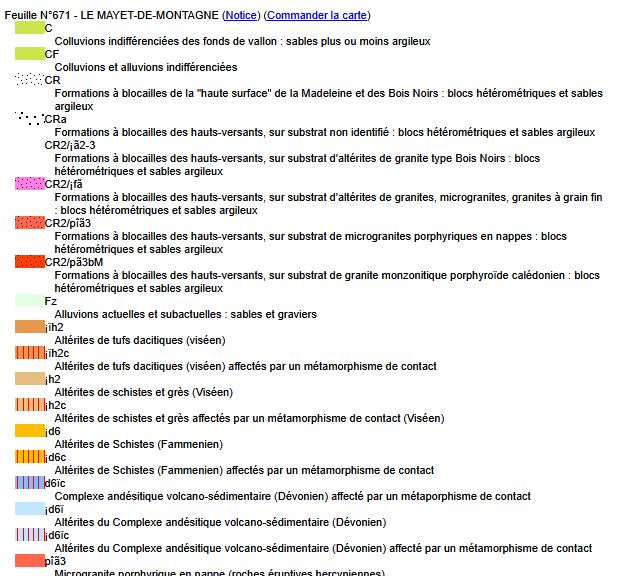
Task: Select the green swatch labeled C
Action: point(29,28)
